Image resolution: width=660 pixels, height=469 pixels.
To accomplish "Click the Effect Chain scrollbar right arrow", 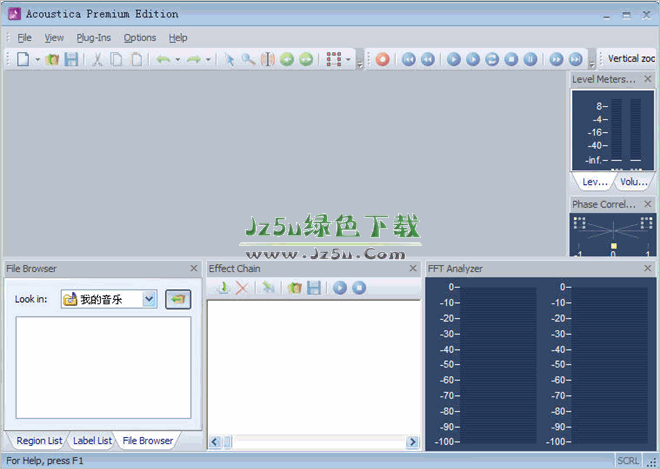I will [412, 442].
